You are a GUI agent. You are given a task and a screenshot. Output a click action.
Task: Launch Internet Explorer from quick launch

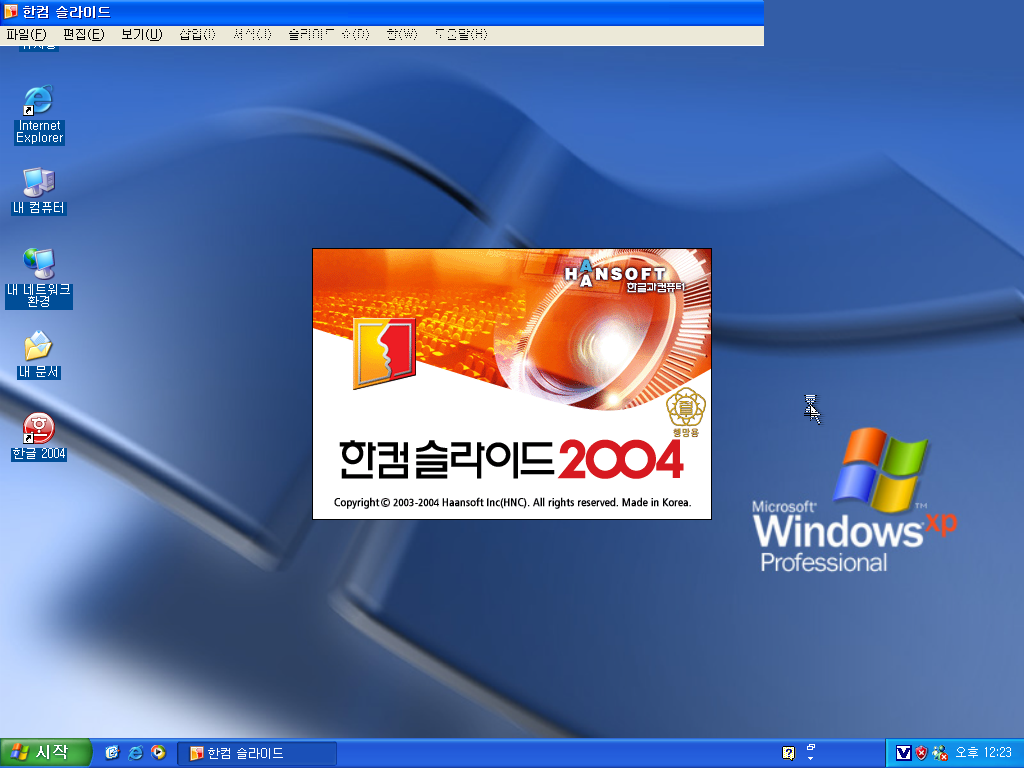point(135,752)
